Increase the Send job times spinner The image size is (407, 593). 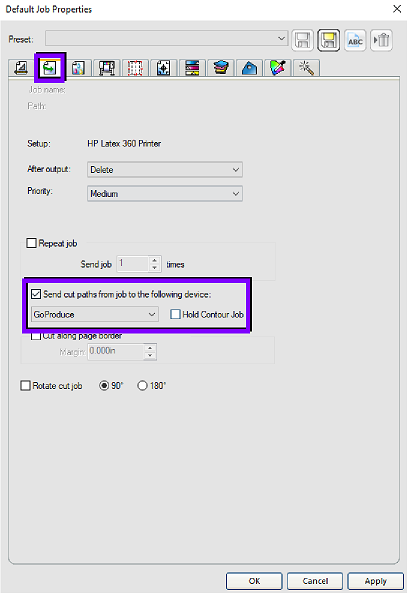point(154,260)
